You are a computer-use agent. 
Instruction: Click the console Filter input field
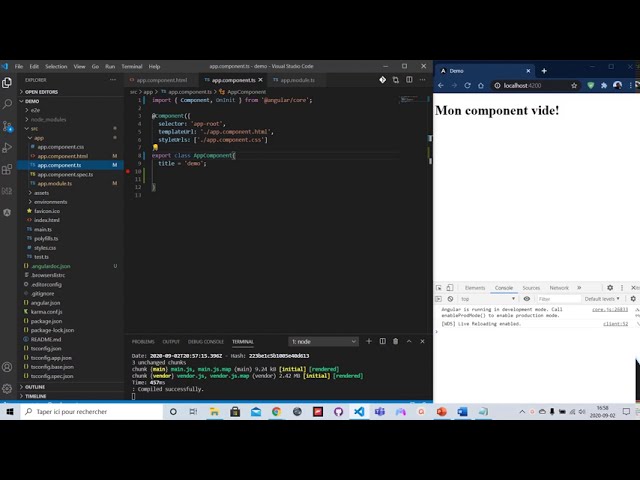(558, 299)
